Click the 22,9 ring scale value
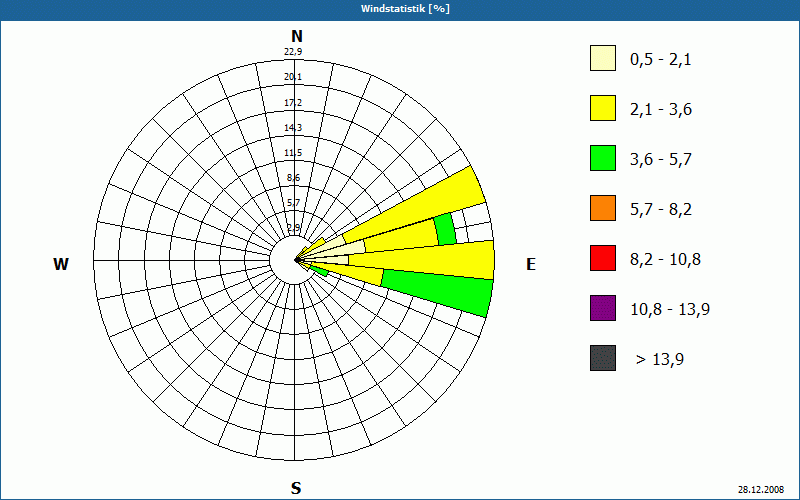The image size is (800, 500). [x=293, y=52]
